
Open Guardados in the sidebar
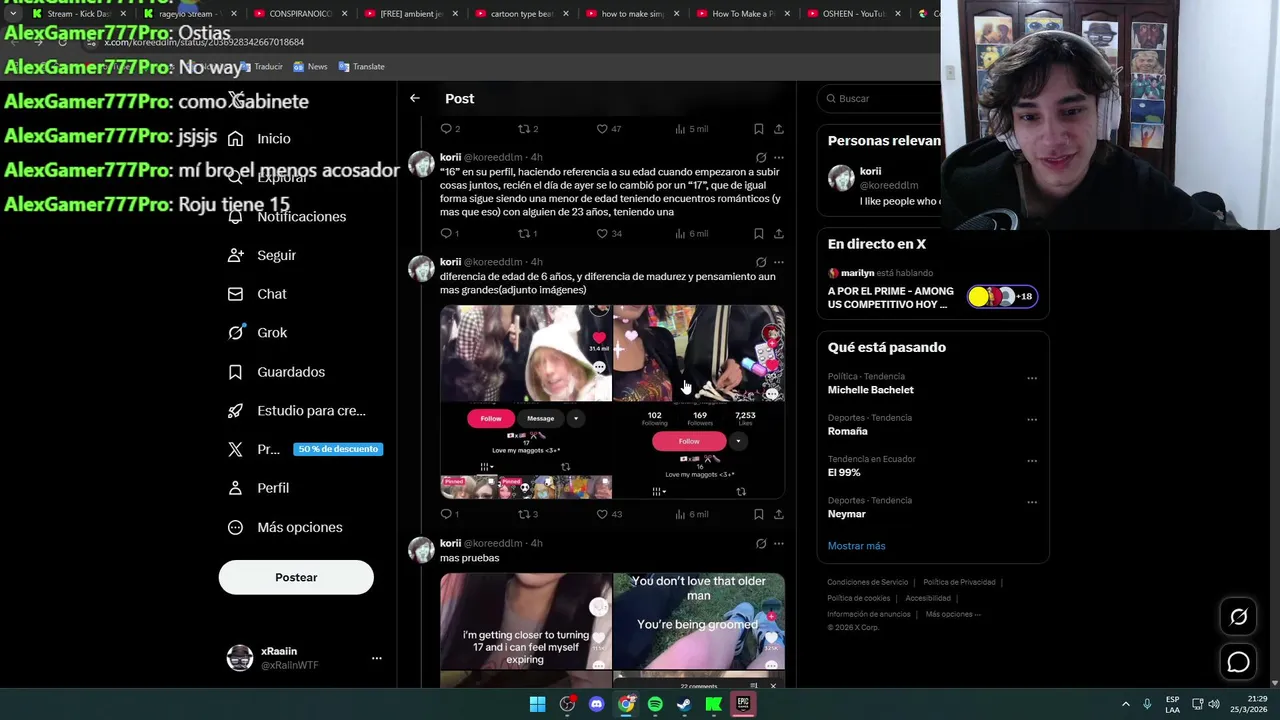pyautogui.click(x=276, y=372)
